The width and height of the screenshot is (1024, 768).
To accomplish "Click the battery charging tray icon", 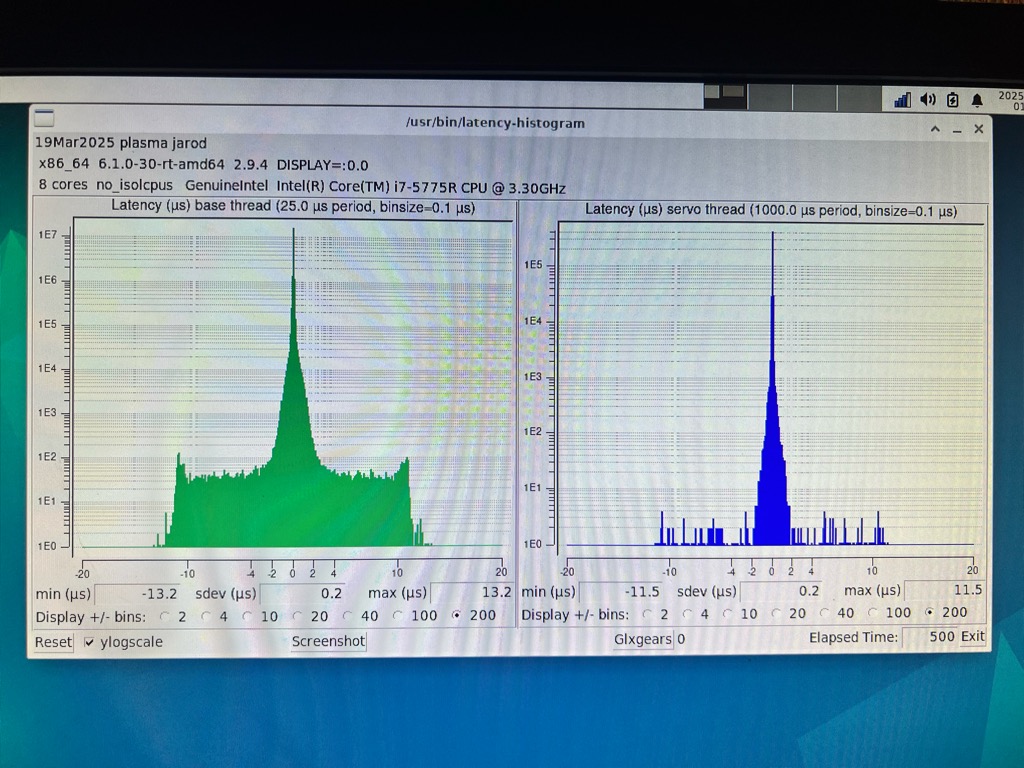I will [953, 100].
